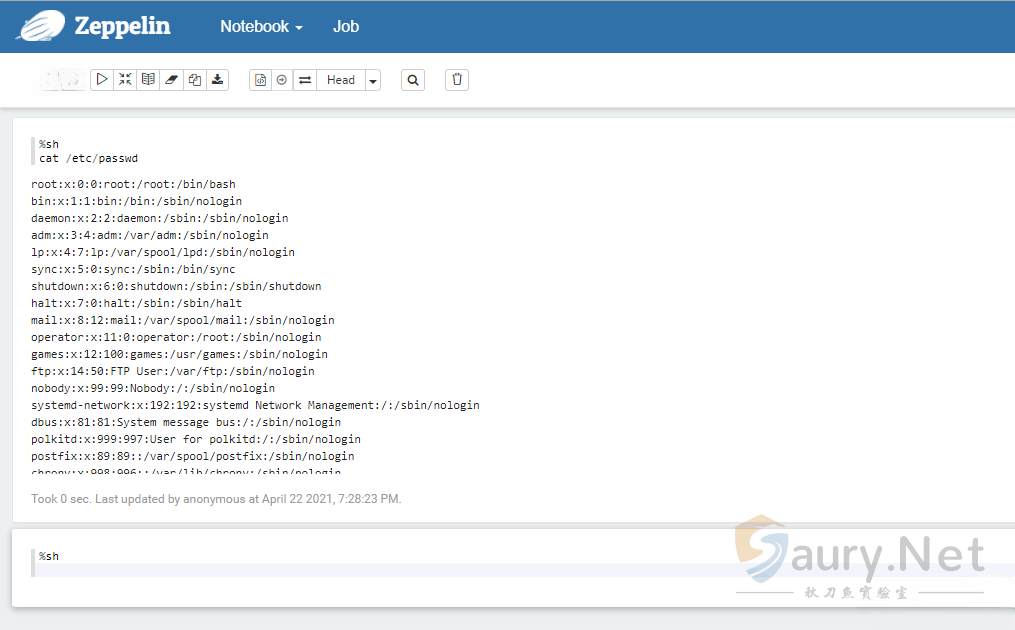Go to the Job page

click(x=346, y=27)
